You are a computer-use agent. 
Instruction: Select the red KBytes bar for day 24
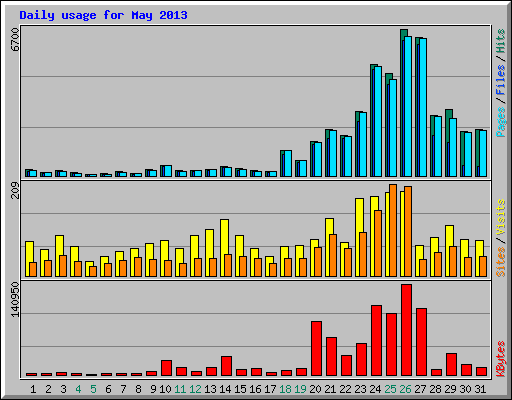pyautogui.click(x=376, y=341)
